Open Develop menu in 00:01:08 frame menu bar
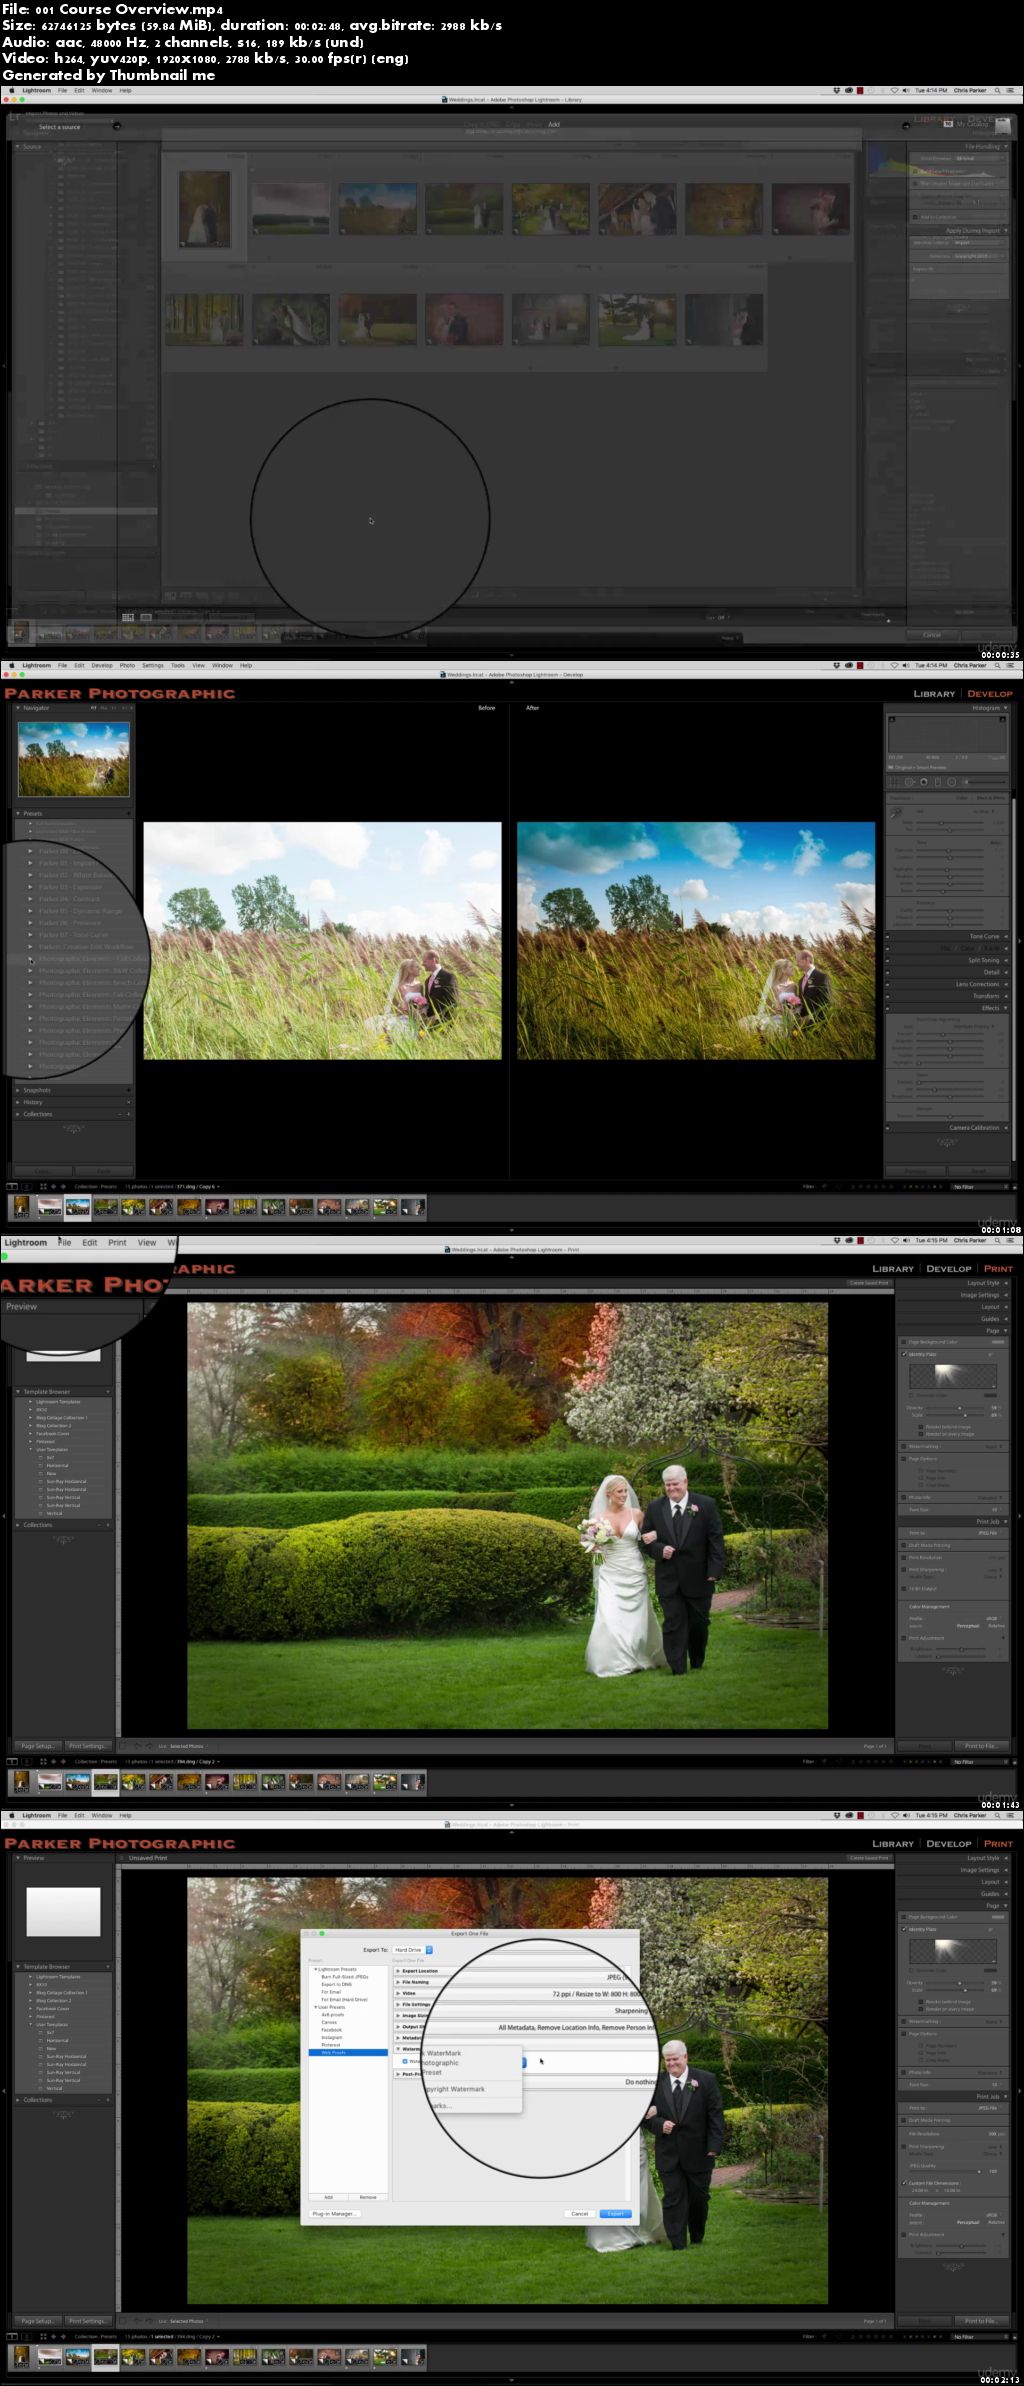1024x2386 pixels. tap(102, 665)
